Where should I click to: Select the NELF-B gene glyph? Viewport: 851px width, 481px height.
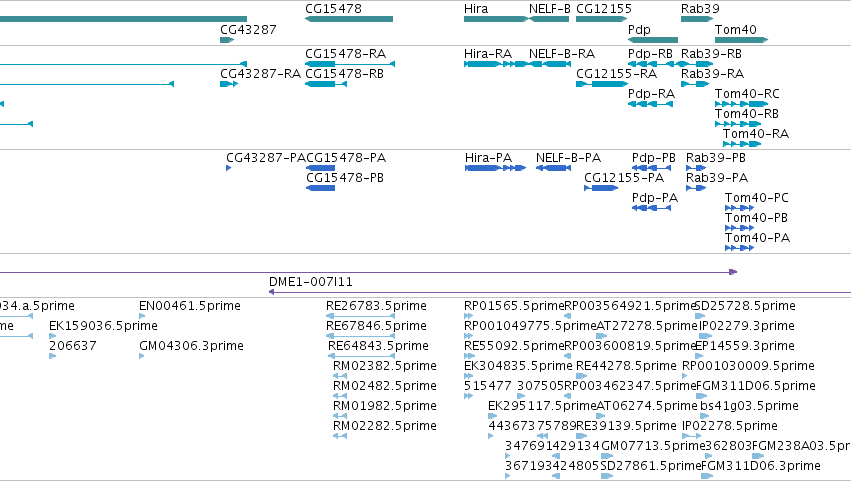tap(549, 19)
